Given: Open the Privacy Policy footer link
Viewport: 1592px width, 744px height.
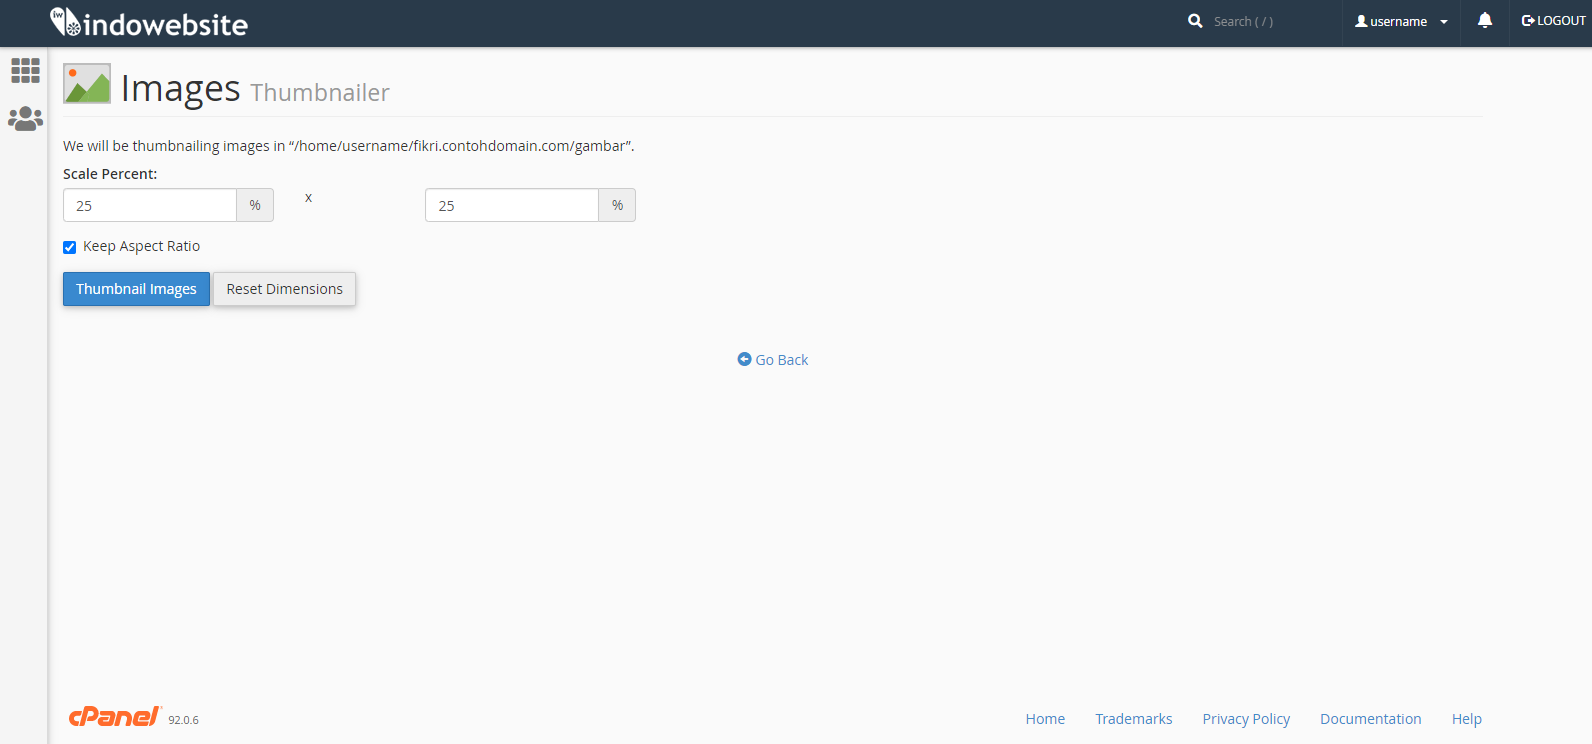Looking at the screenshot, I should (1246, 719).
